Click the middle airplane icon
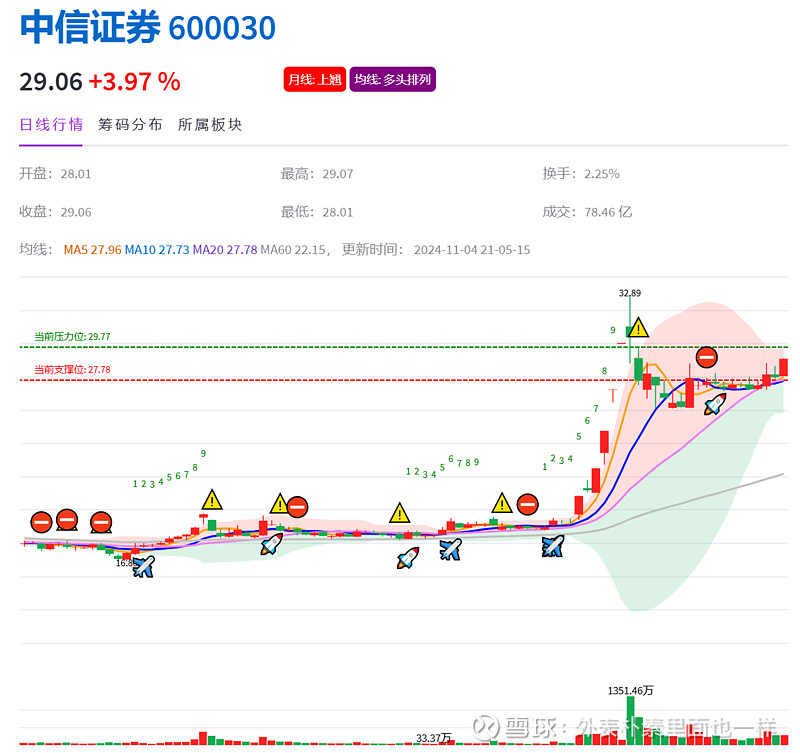The width and height of the screenshot is (800, 753). 451,549
